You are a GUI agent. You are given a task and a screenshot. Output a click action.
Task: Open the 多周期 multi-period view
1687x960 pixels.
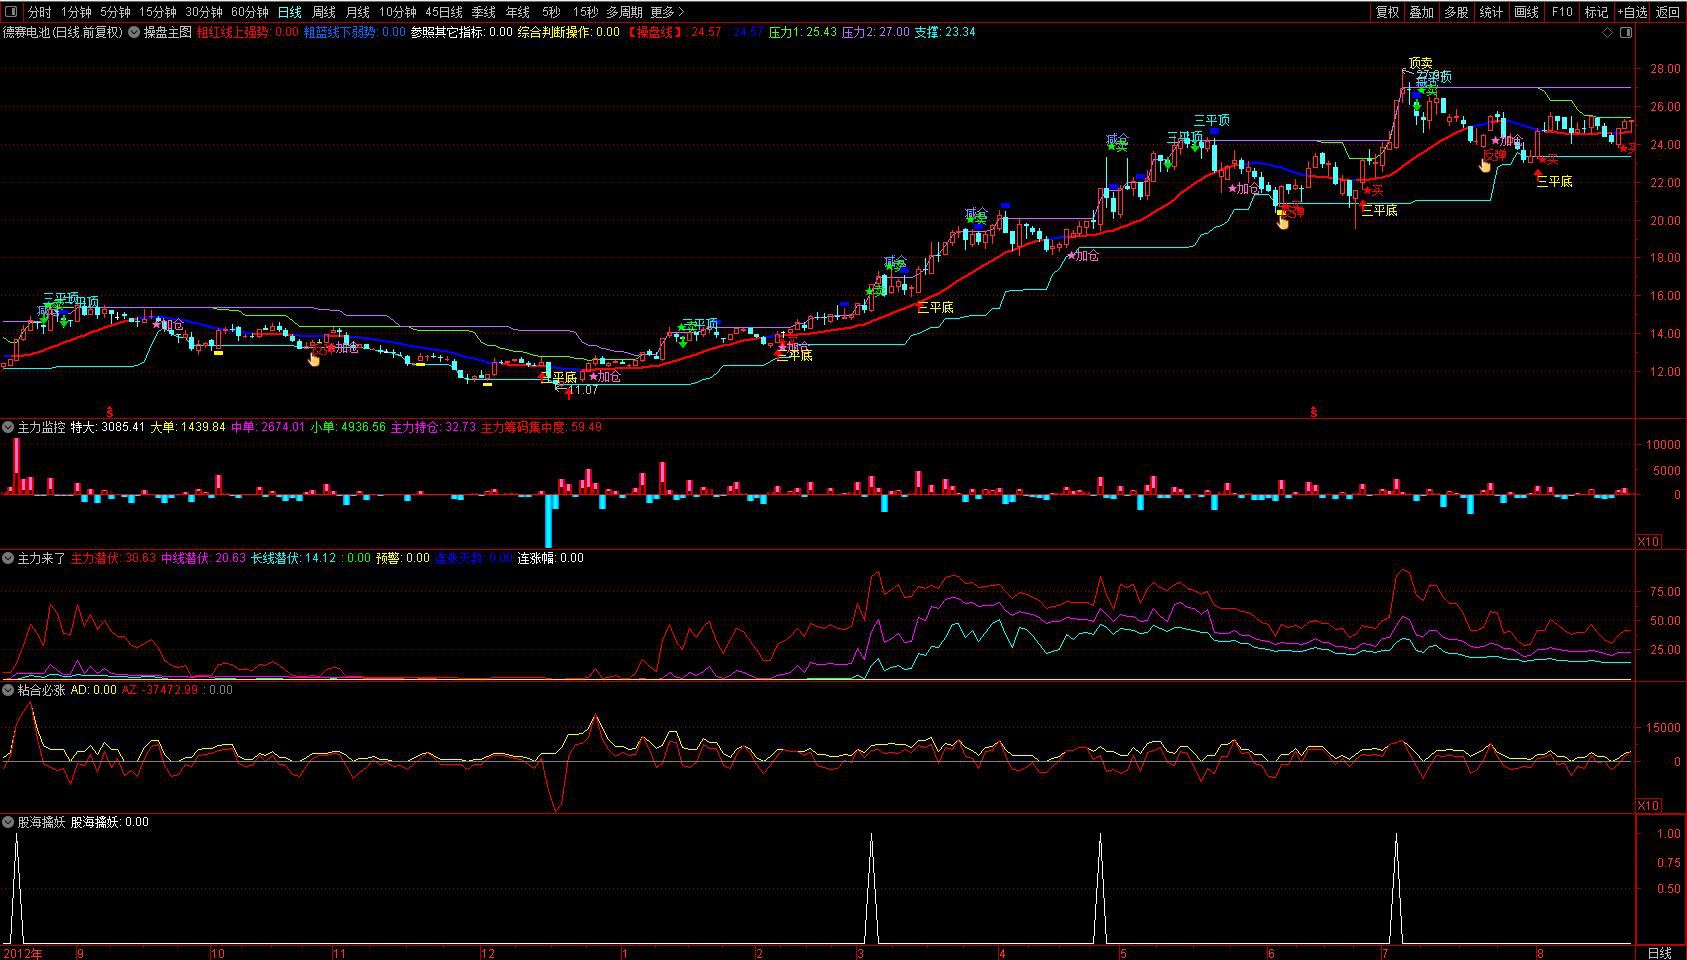point(624,12)
